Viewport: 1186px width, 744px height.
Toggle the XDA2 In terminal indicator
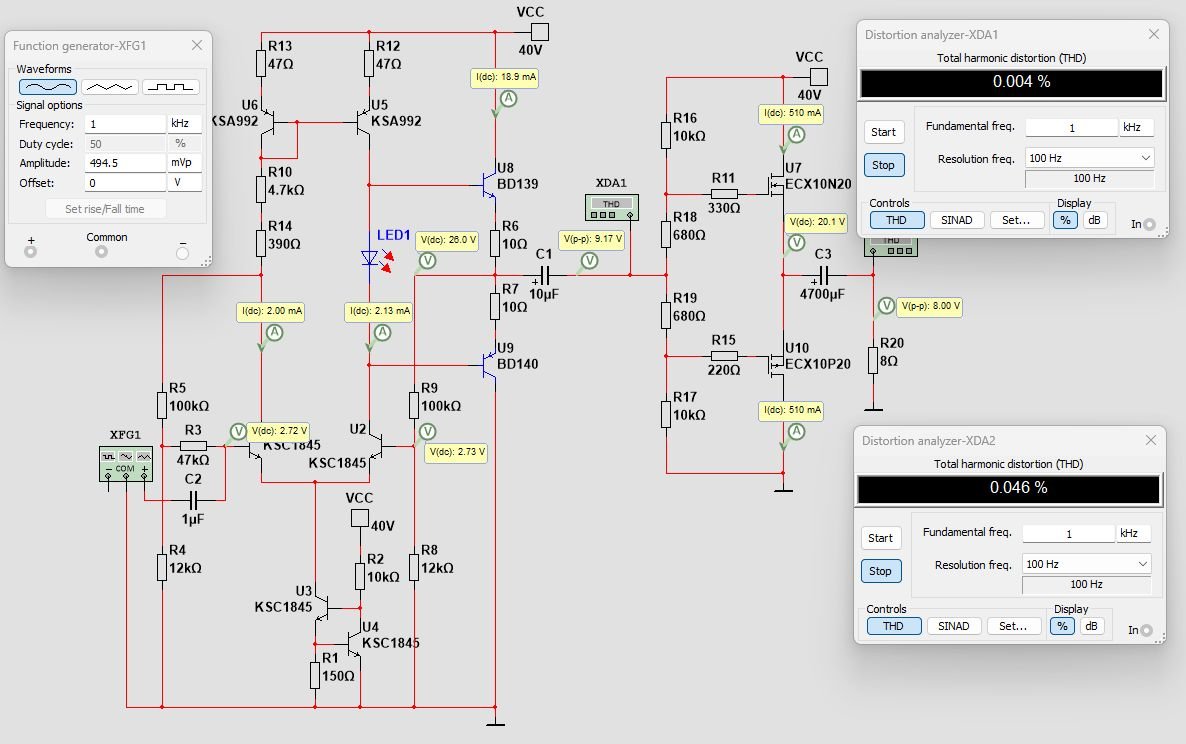(x=1147, y=630)
